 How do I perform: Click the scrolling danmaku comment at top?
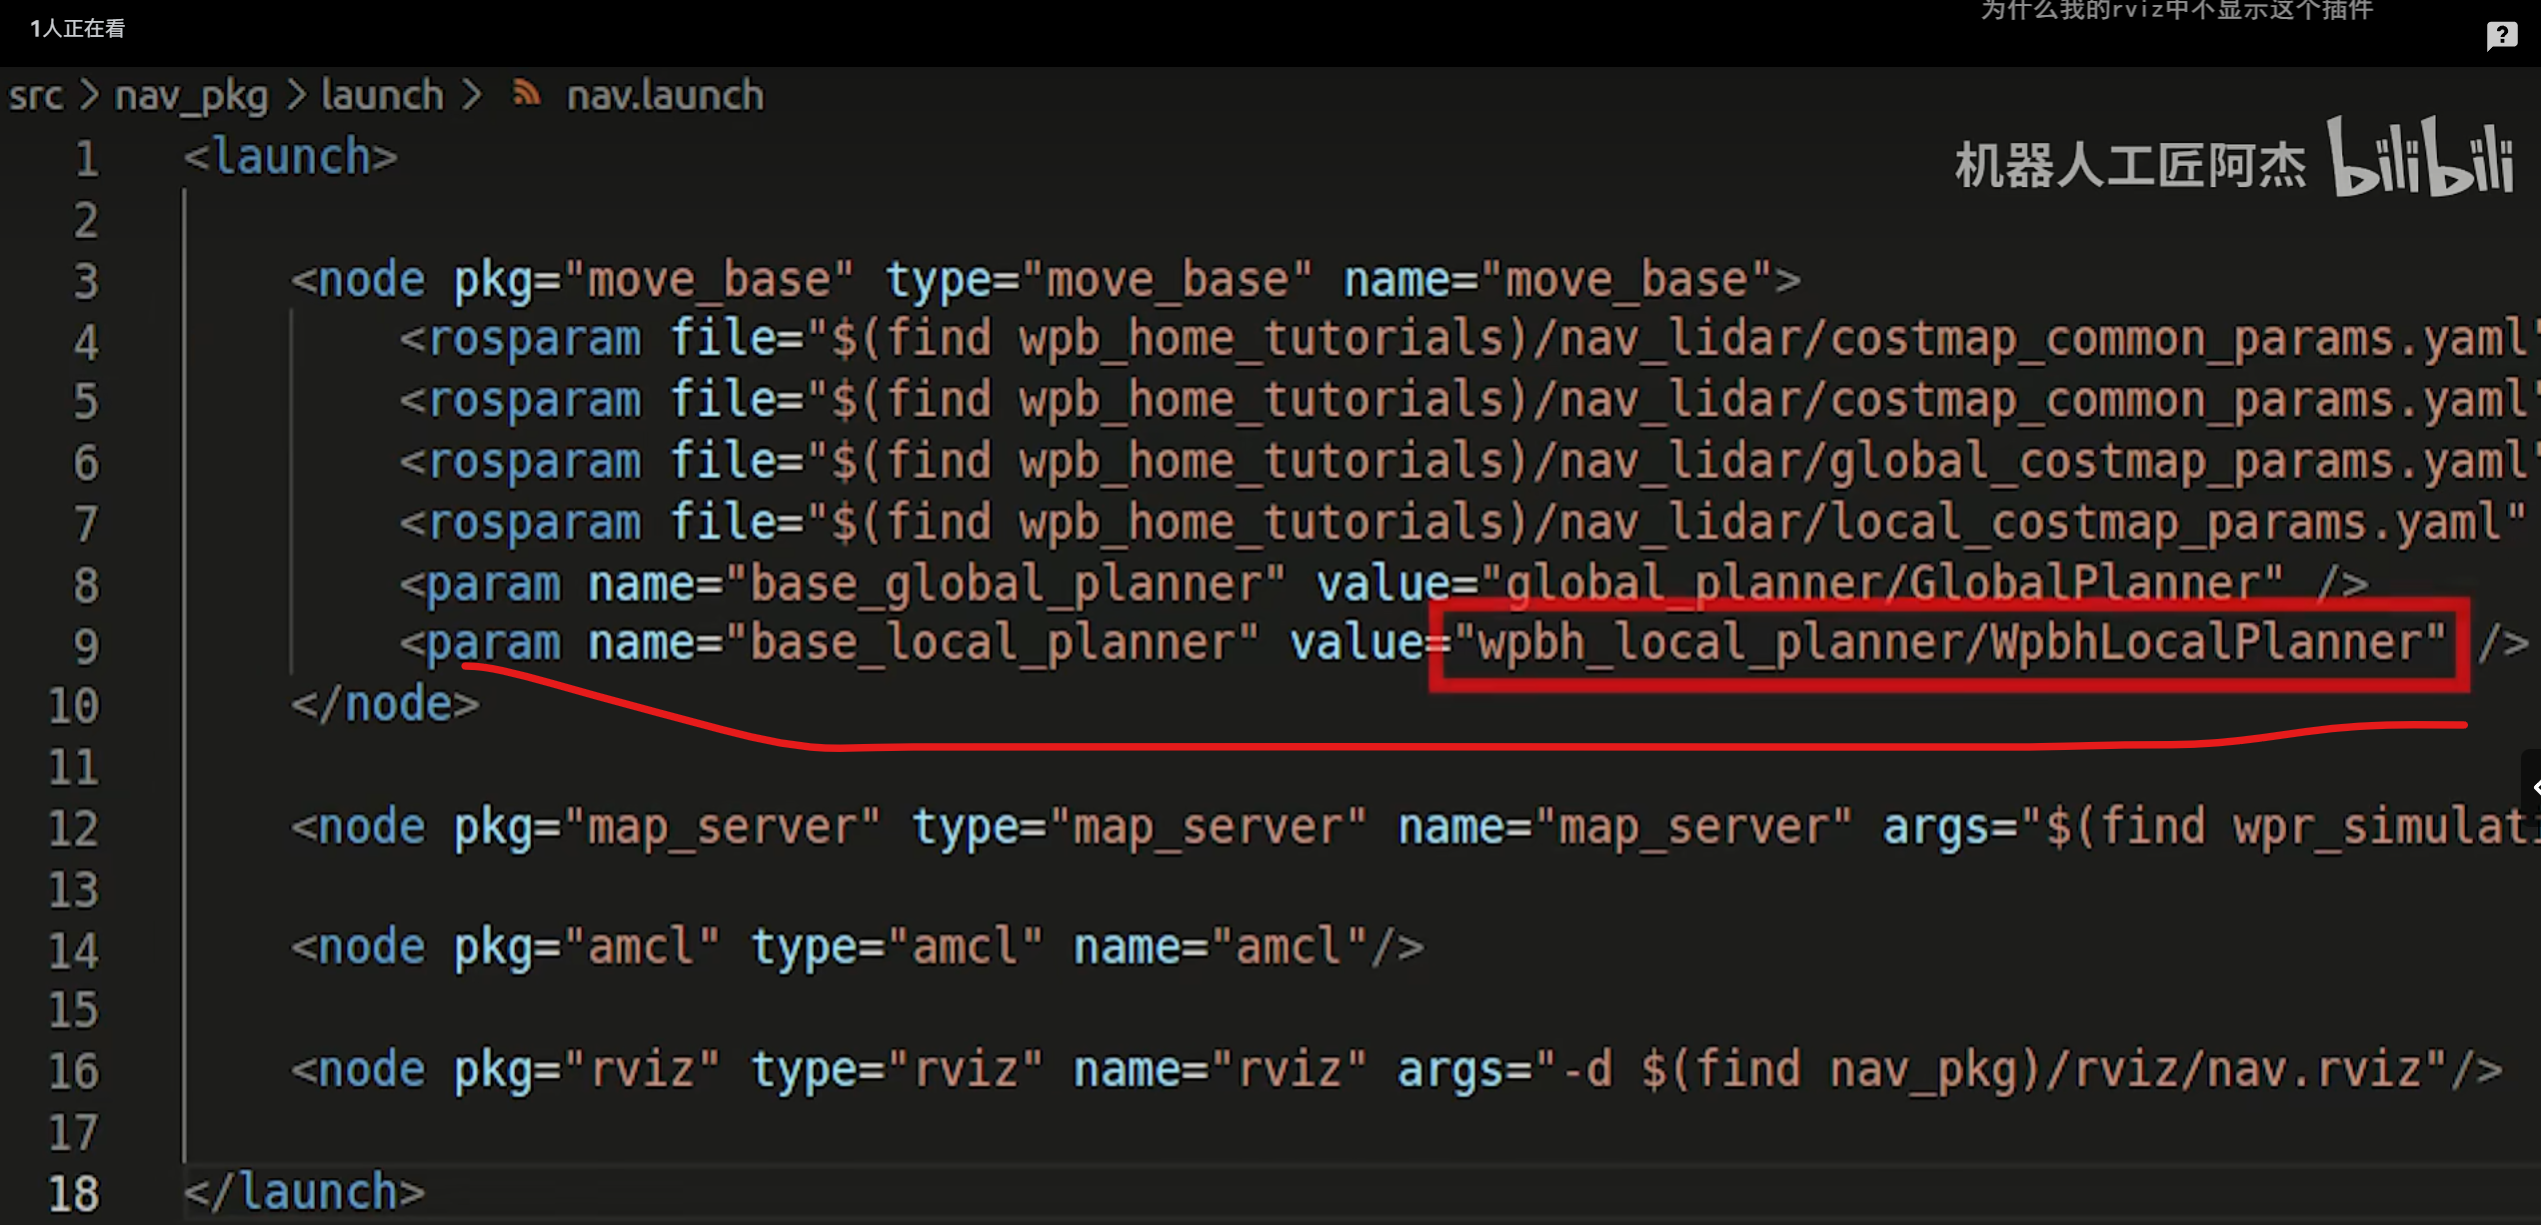2176,10
